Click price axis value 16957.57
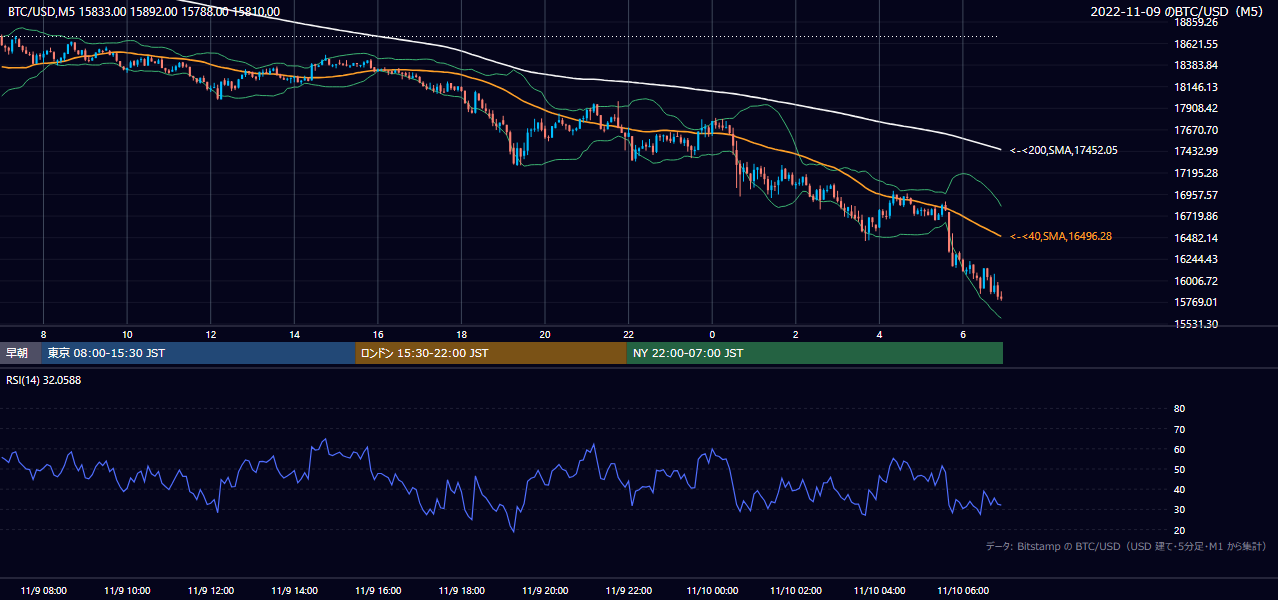 pos(1195,195)
